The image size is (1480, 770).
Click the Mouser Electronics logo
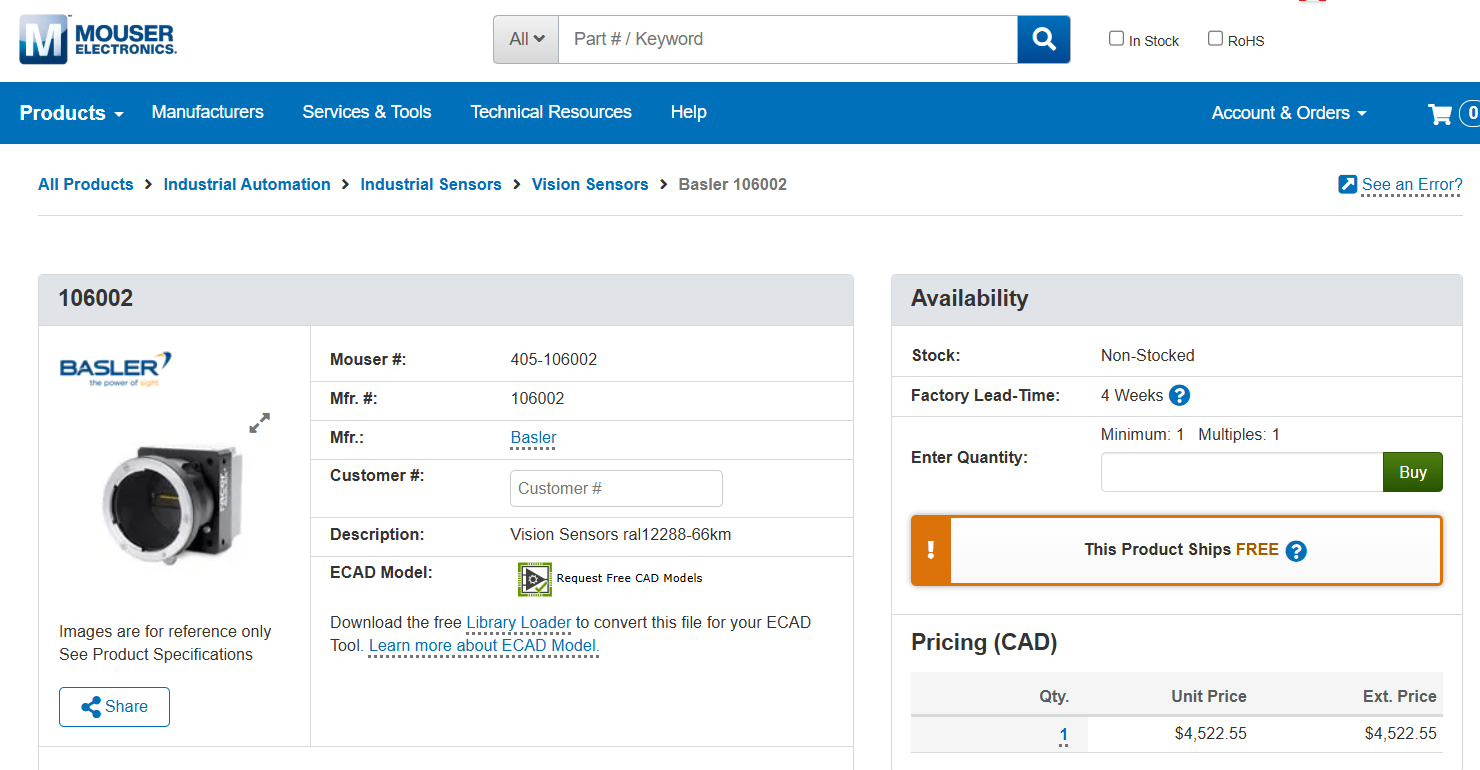(x=98, y=40)
